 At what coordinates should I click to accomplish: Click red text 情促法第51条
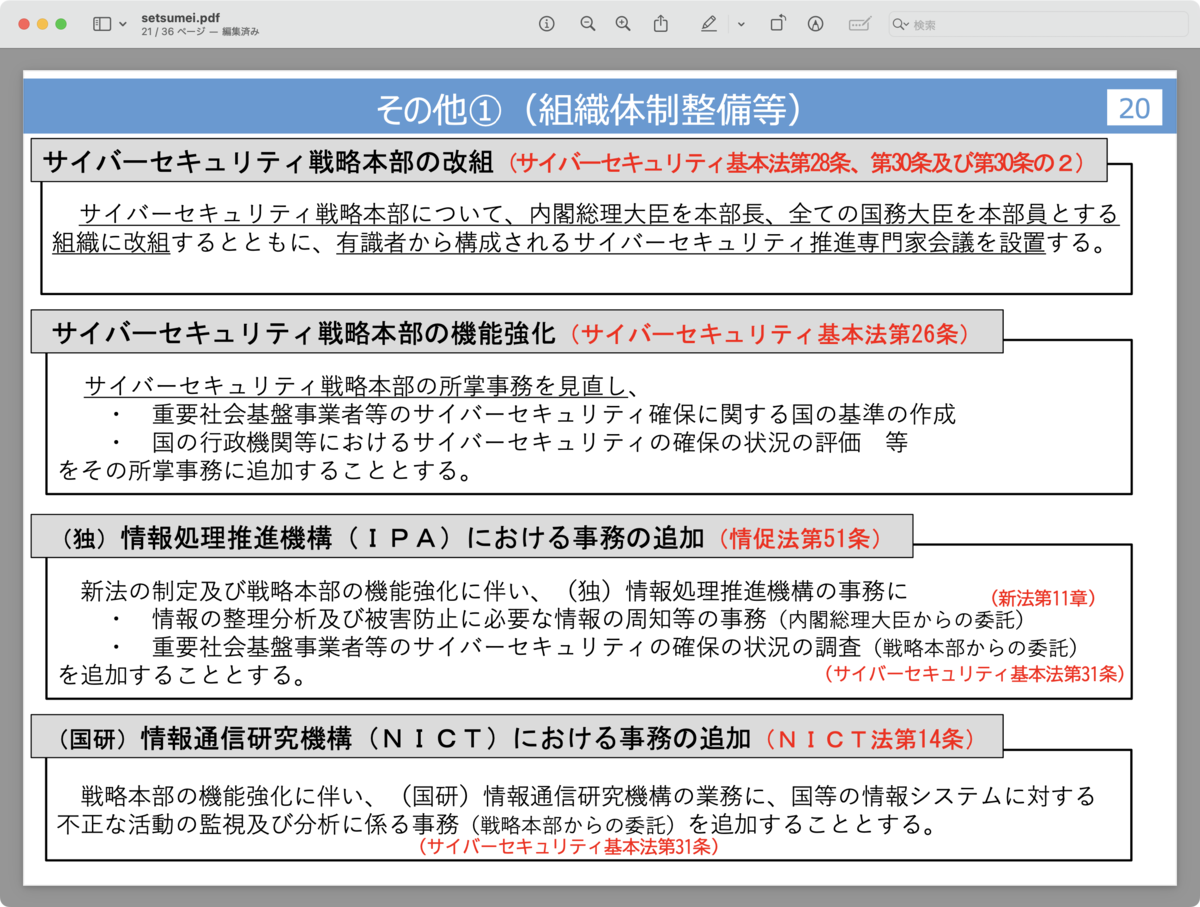coord(799,538)
